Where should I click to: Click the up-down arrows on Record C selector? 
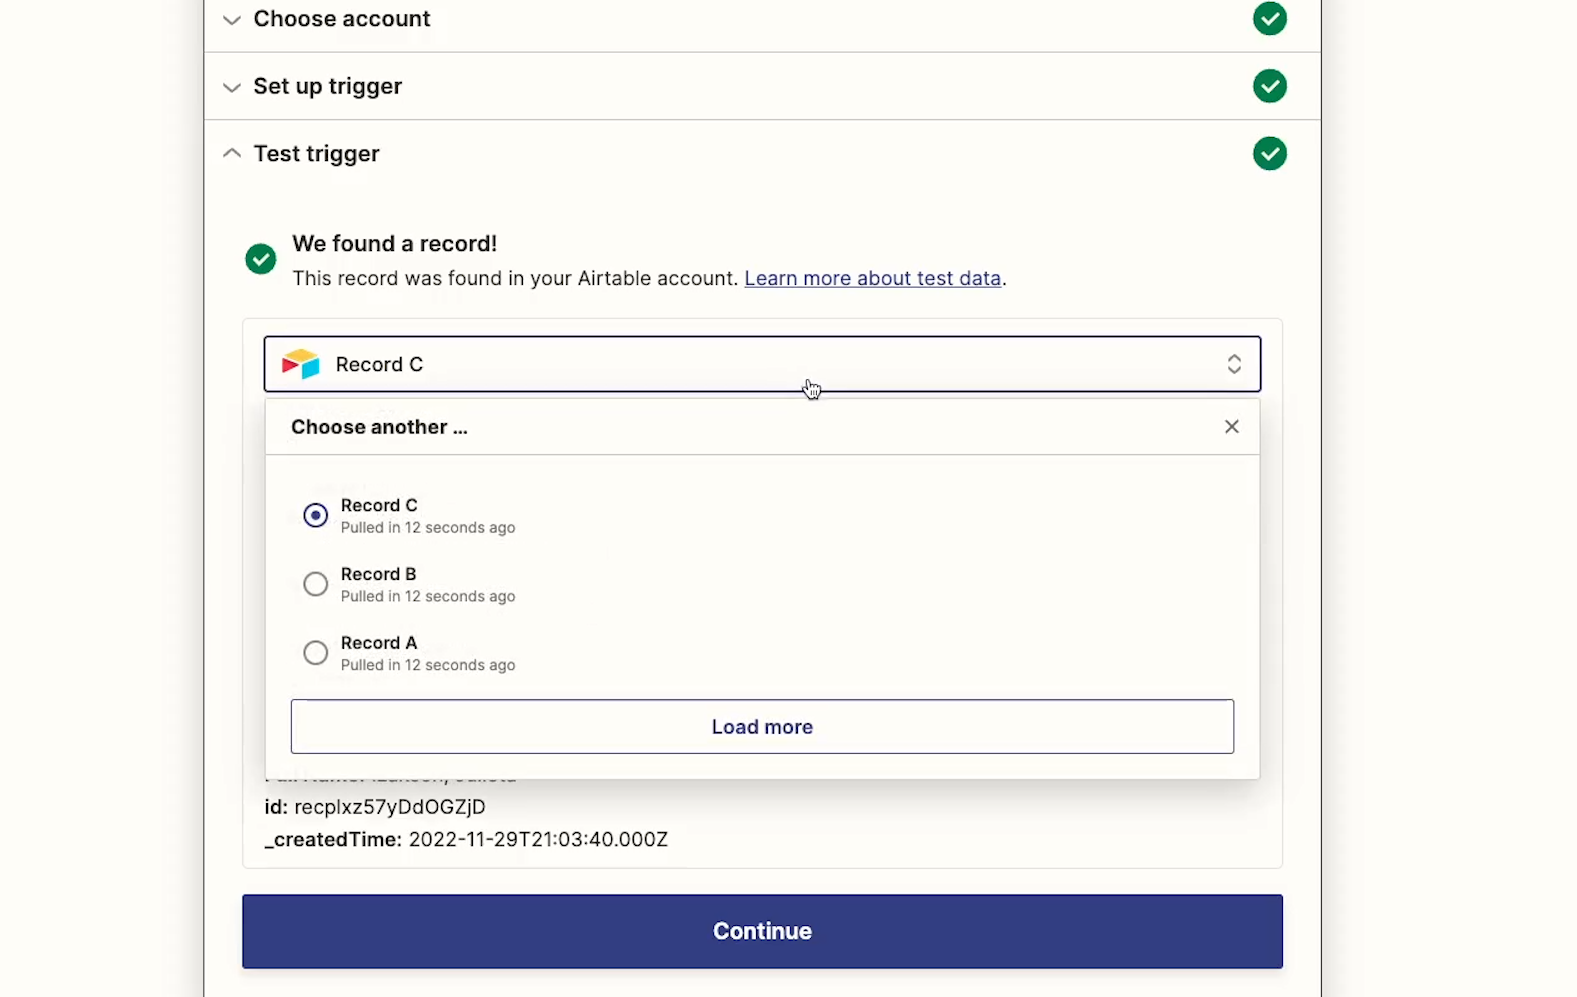pyautogui.click(x=1234, y=364)
